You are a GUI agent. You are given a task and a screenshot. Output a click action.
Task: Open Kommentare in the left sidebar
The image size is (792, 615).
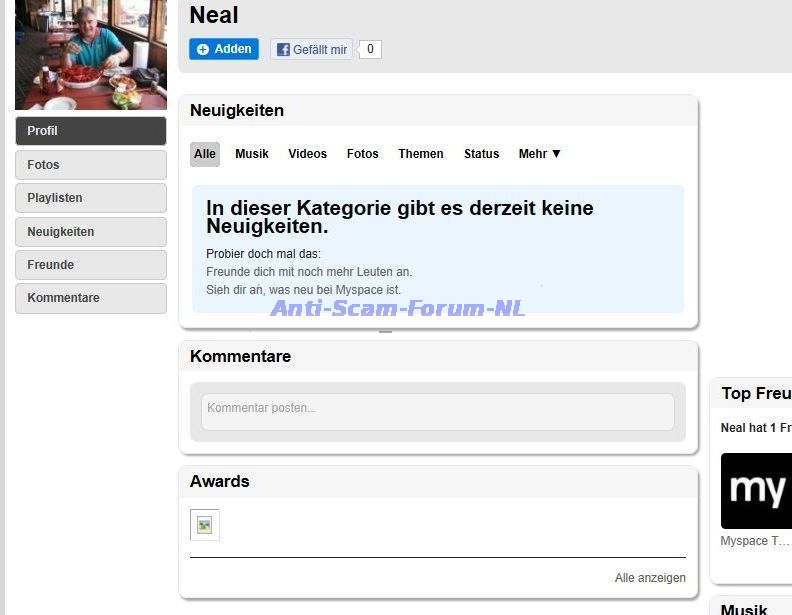tap(91, 298)
